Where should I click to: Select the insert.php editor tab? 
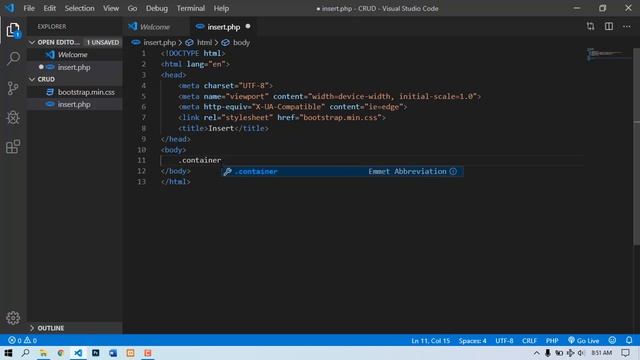pyautogui.click(x=223, y=27)
